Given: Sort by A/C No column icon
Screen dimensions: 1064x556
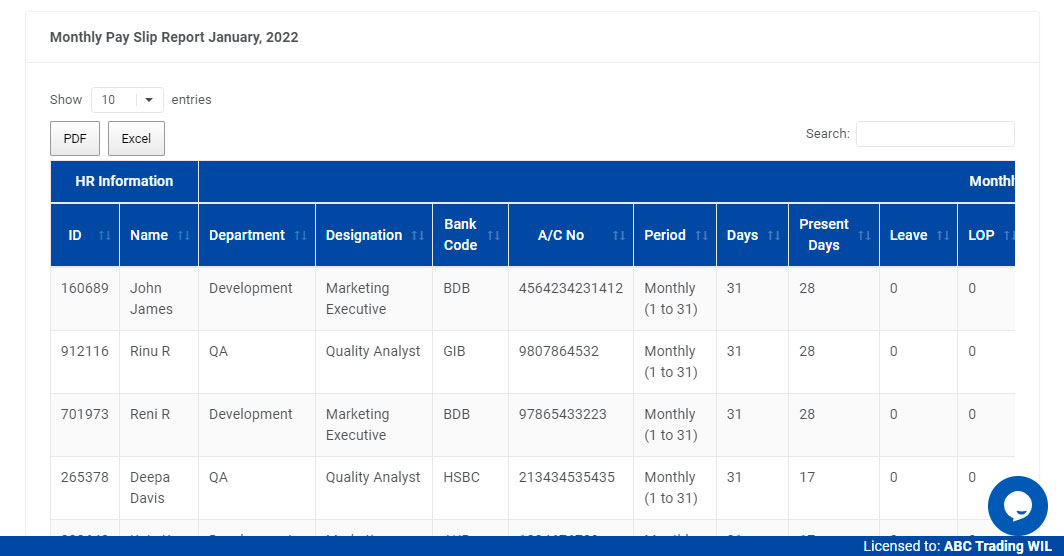Looking at the screenshot, I should coord(618,236).
